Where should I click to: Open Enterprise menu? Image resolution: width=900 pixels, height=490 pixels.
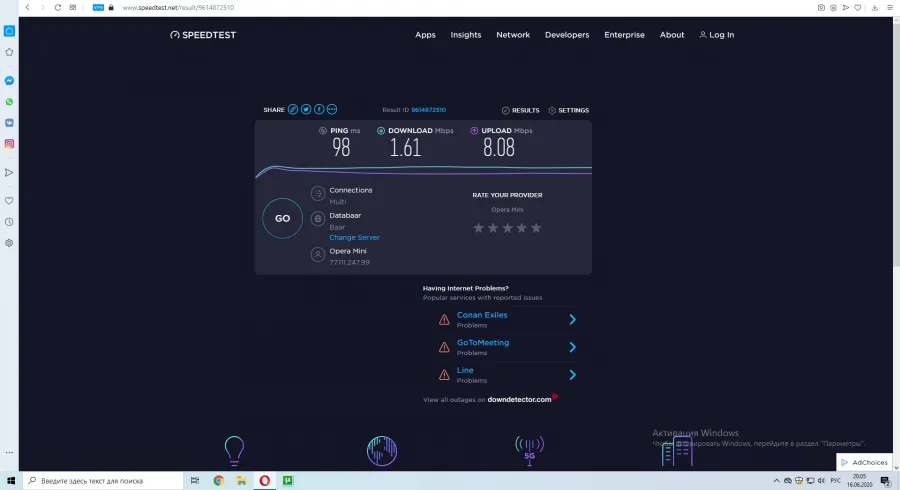coord(624,35)
